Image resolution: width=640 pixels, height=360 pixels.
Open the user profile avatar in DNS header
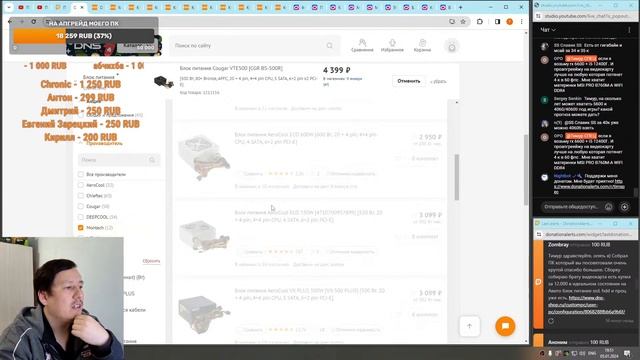452,47
